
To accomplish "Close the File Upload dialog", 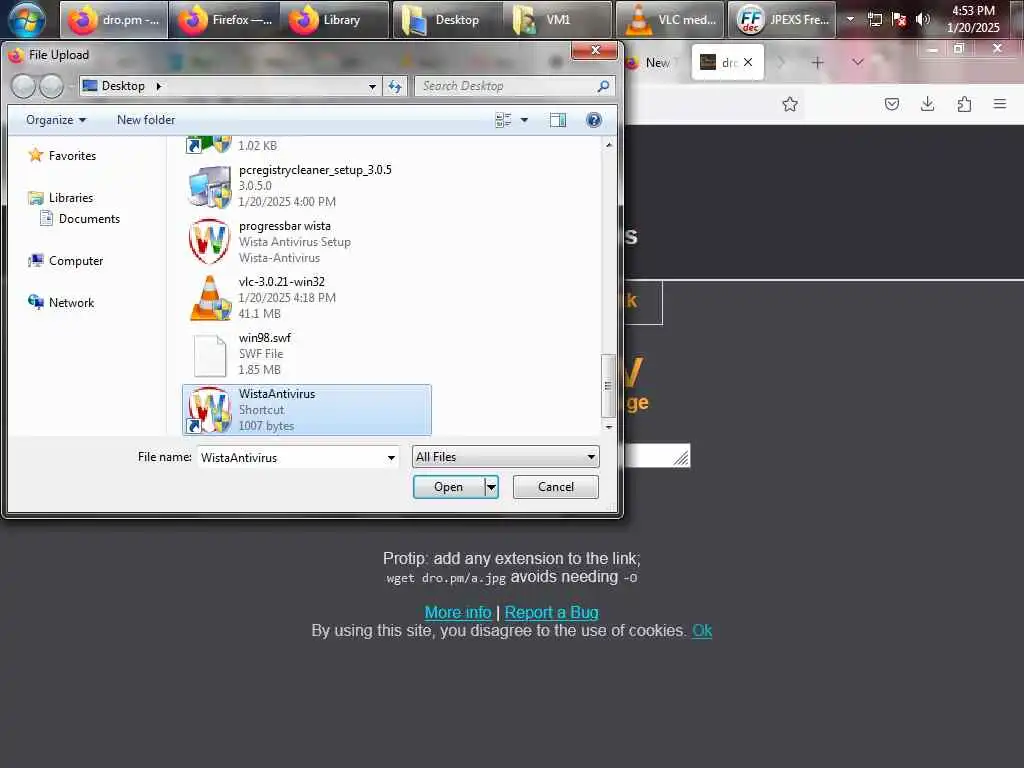I will pos(594,50).
